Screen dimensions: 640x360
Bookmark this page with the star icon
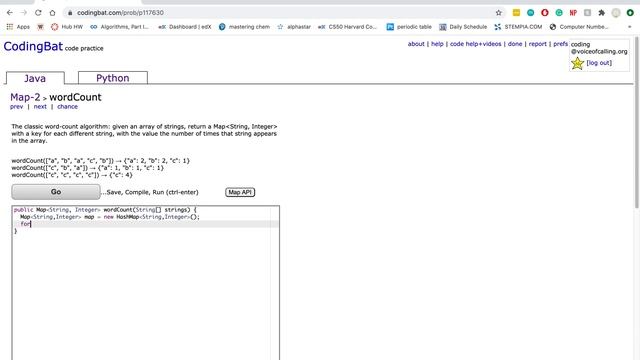(498, 13)
